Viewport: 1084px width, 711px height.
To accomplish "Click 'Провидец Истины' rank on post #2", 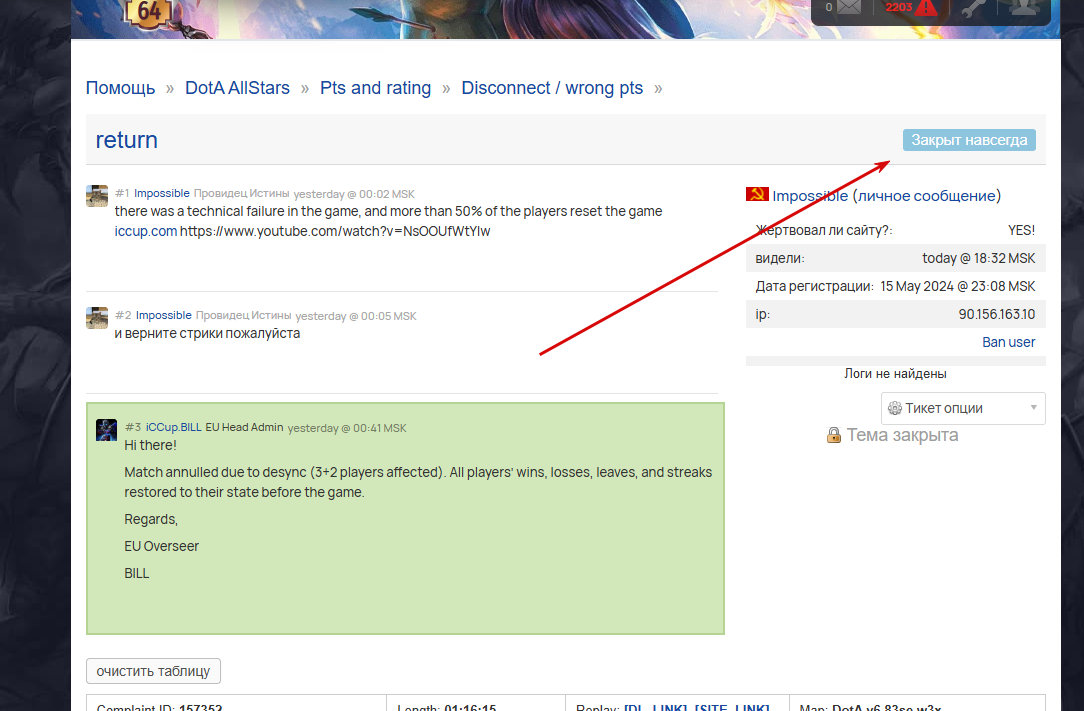I will [243, 315].
